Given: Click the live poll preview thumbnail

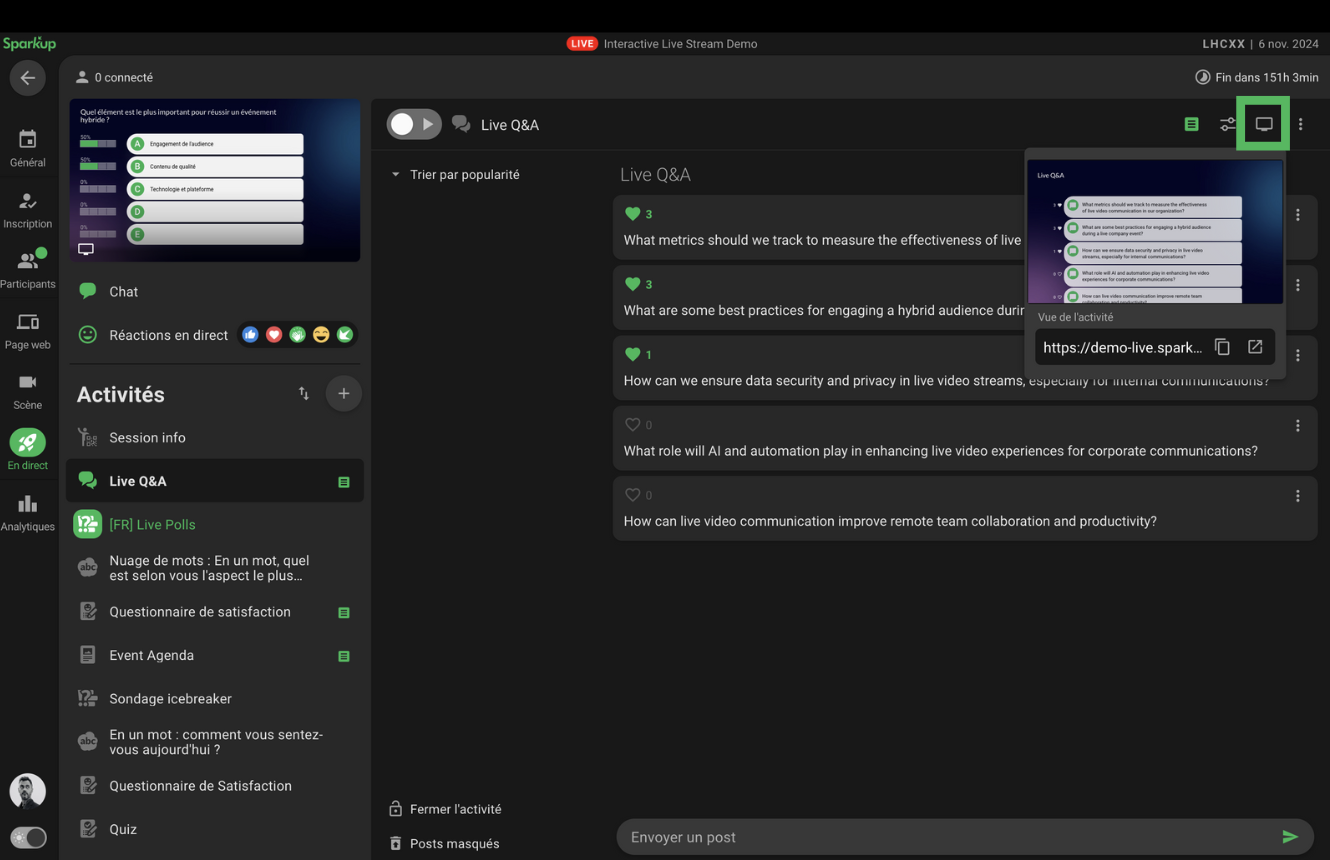Looking at the screenshot, I should 215,180.
